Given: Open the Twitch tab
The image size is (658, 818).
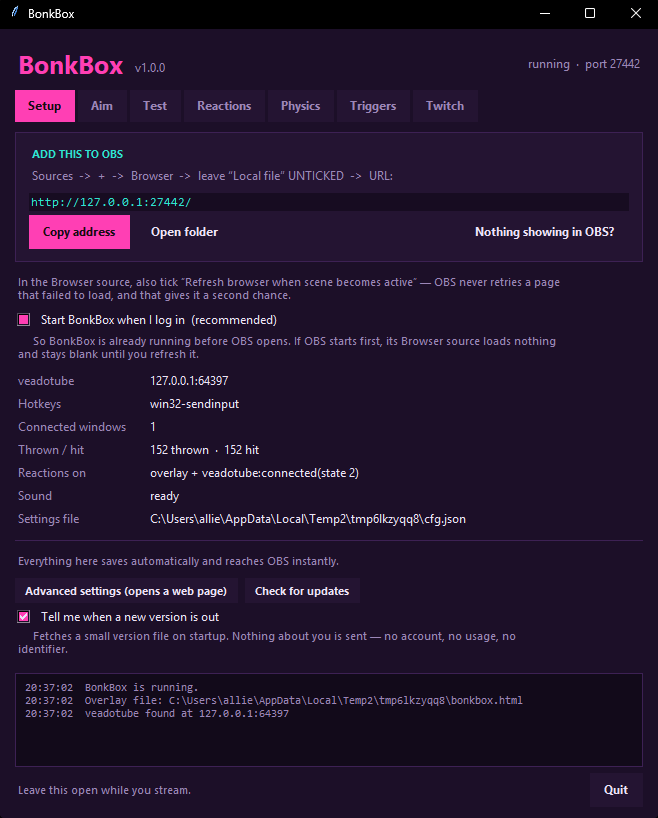Looking at the screenshot, I should pyautogui.click(x=445, y=106).
